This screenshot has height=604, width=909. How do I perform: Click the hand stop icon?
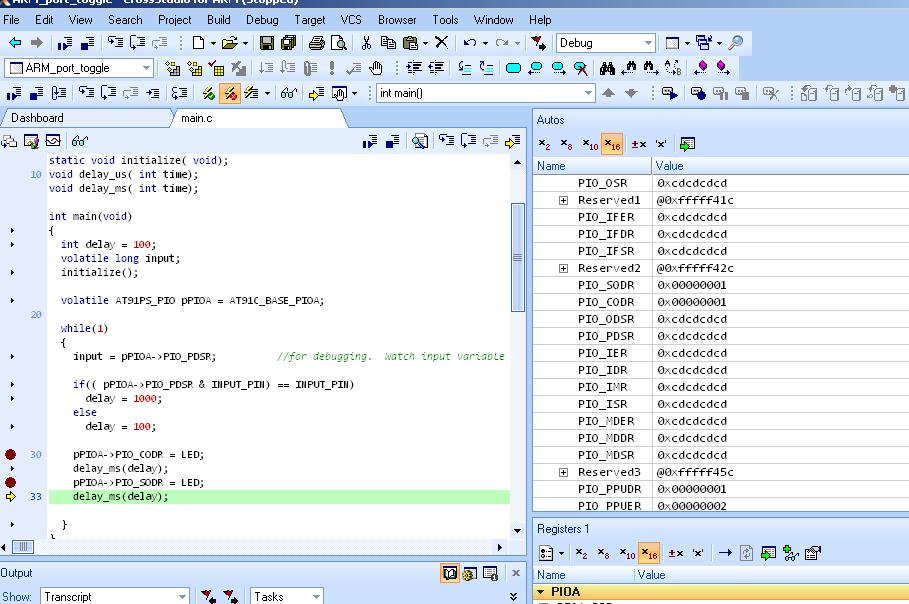376,68
